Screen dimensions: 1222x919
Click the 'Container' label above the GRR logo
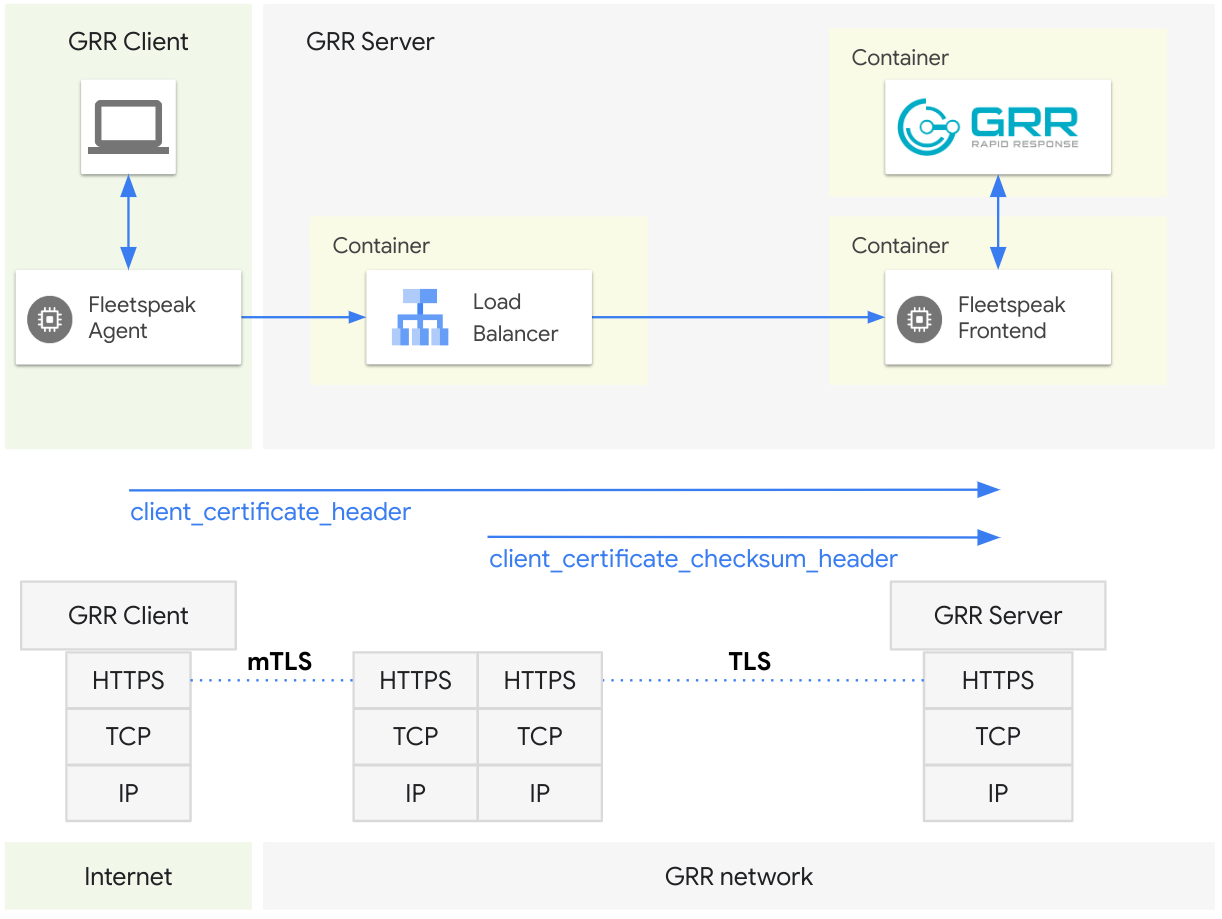[x=900, y=58]
